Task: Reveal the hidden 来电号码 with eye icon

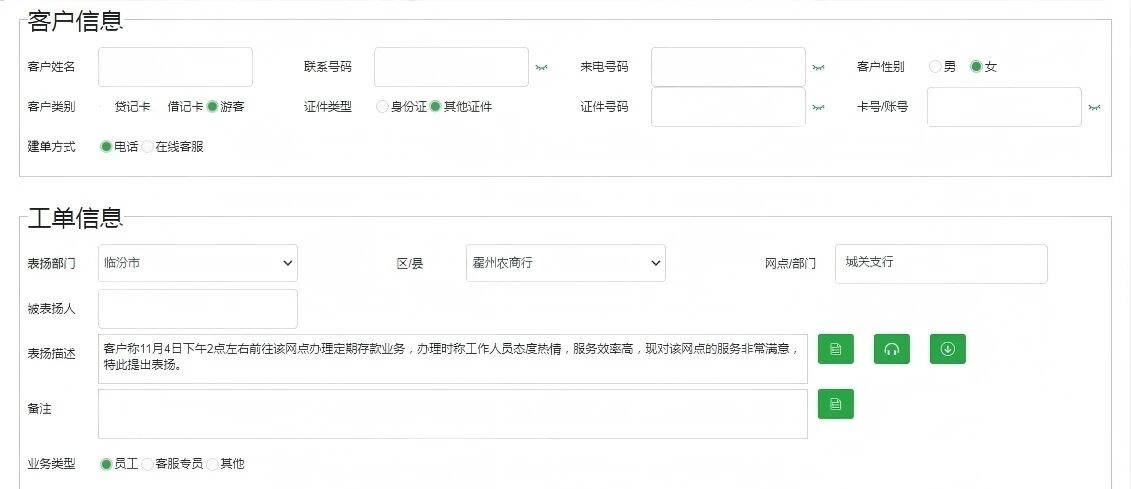Action: point(818,68)
